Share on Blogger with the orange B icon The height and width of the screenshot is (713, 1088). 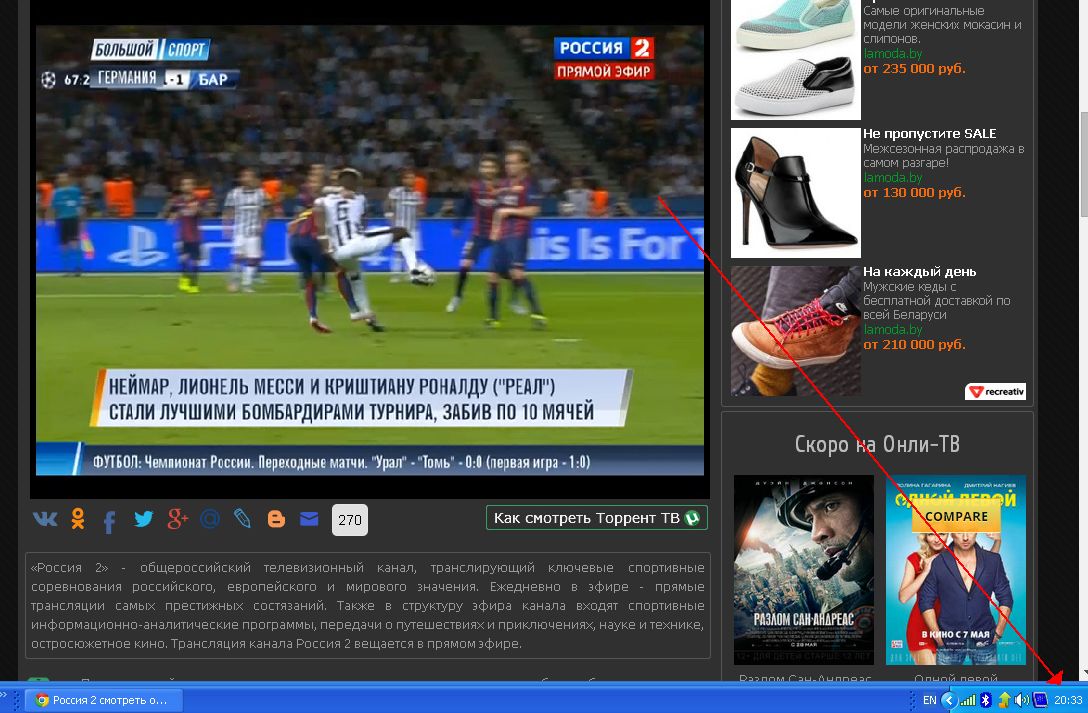pos(276,519)
